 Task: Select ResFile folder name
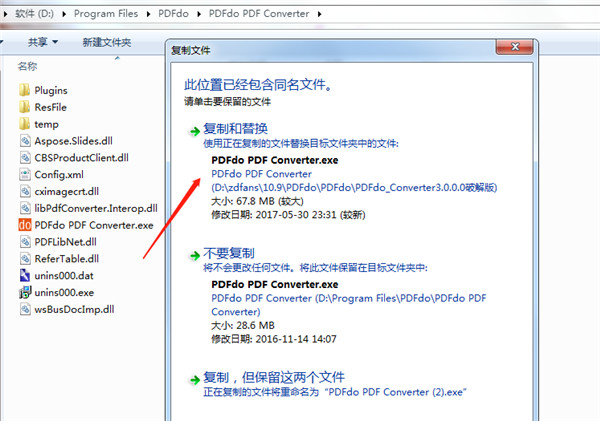pos(51,107)
